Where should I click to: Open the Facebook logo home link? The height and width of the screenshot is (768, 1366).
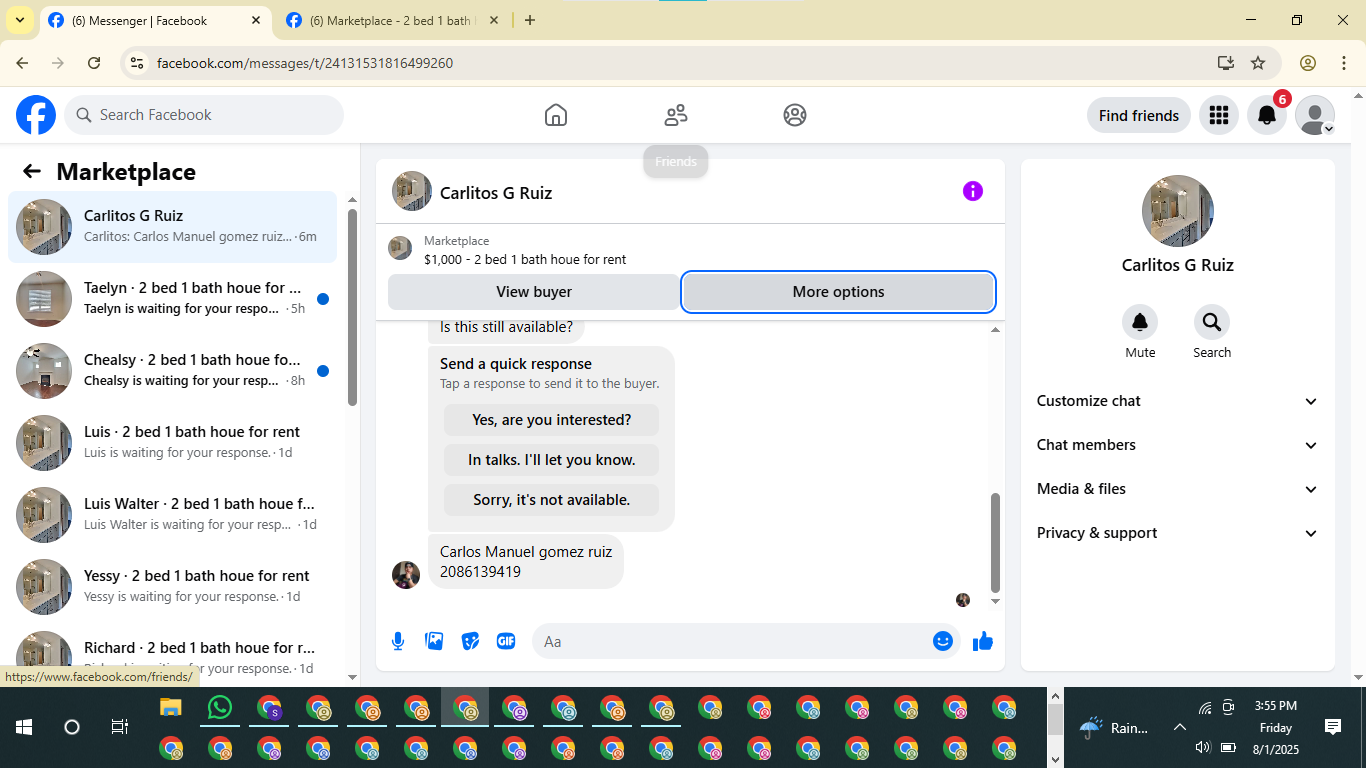point(36,115)
